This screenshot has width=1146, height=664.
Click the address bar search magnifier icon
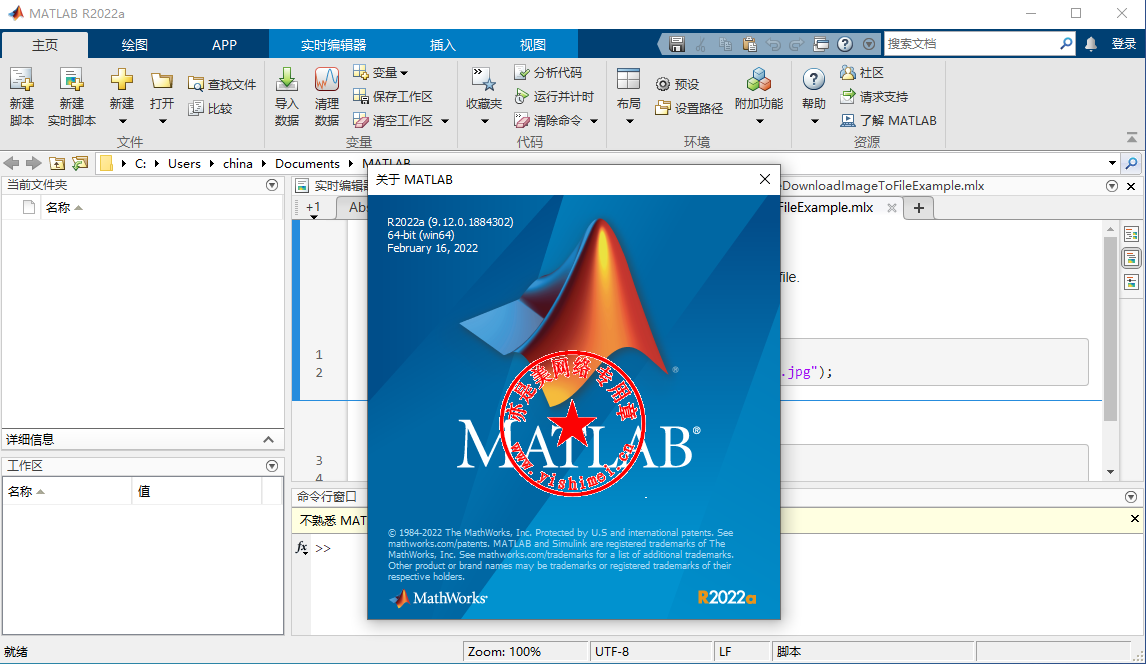1131,163
